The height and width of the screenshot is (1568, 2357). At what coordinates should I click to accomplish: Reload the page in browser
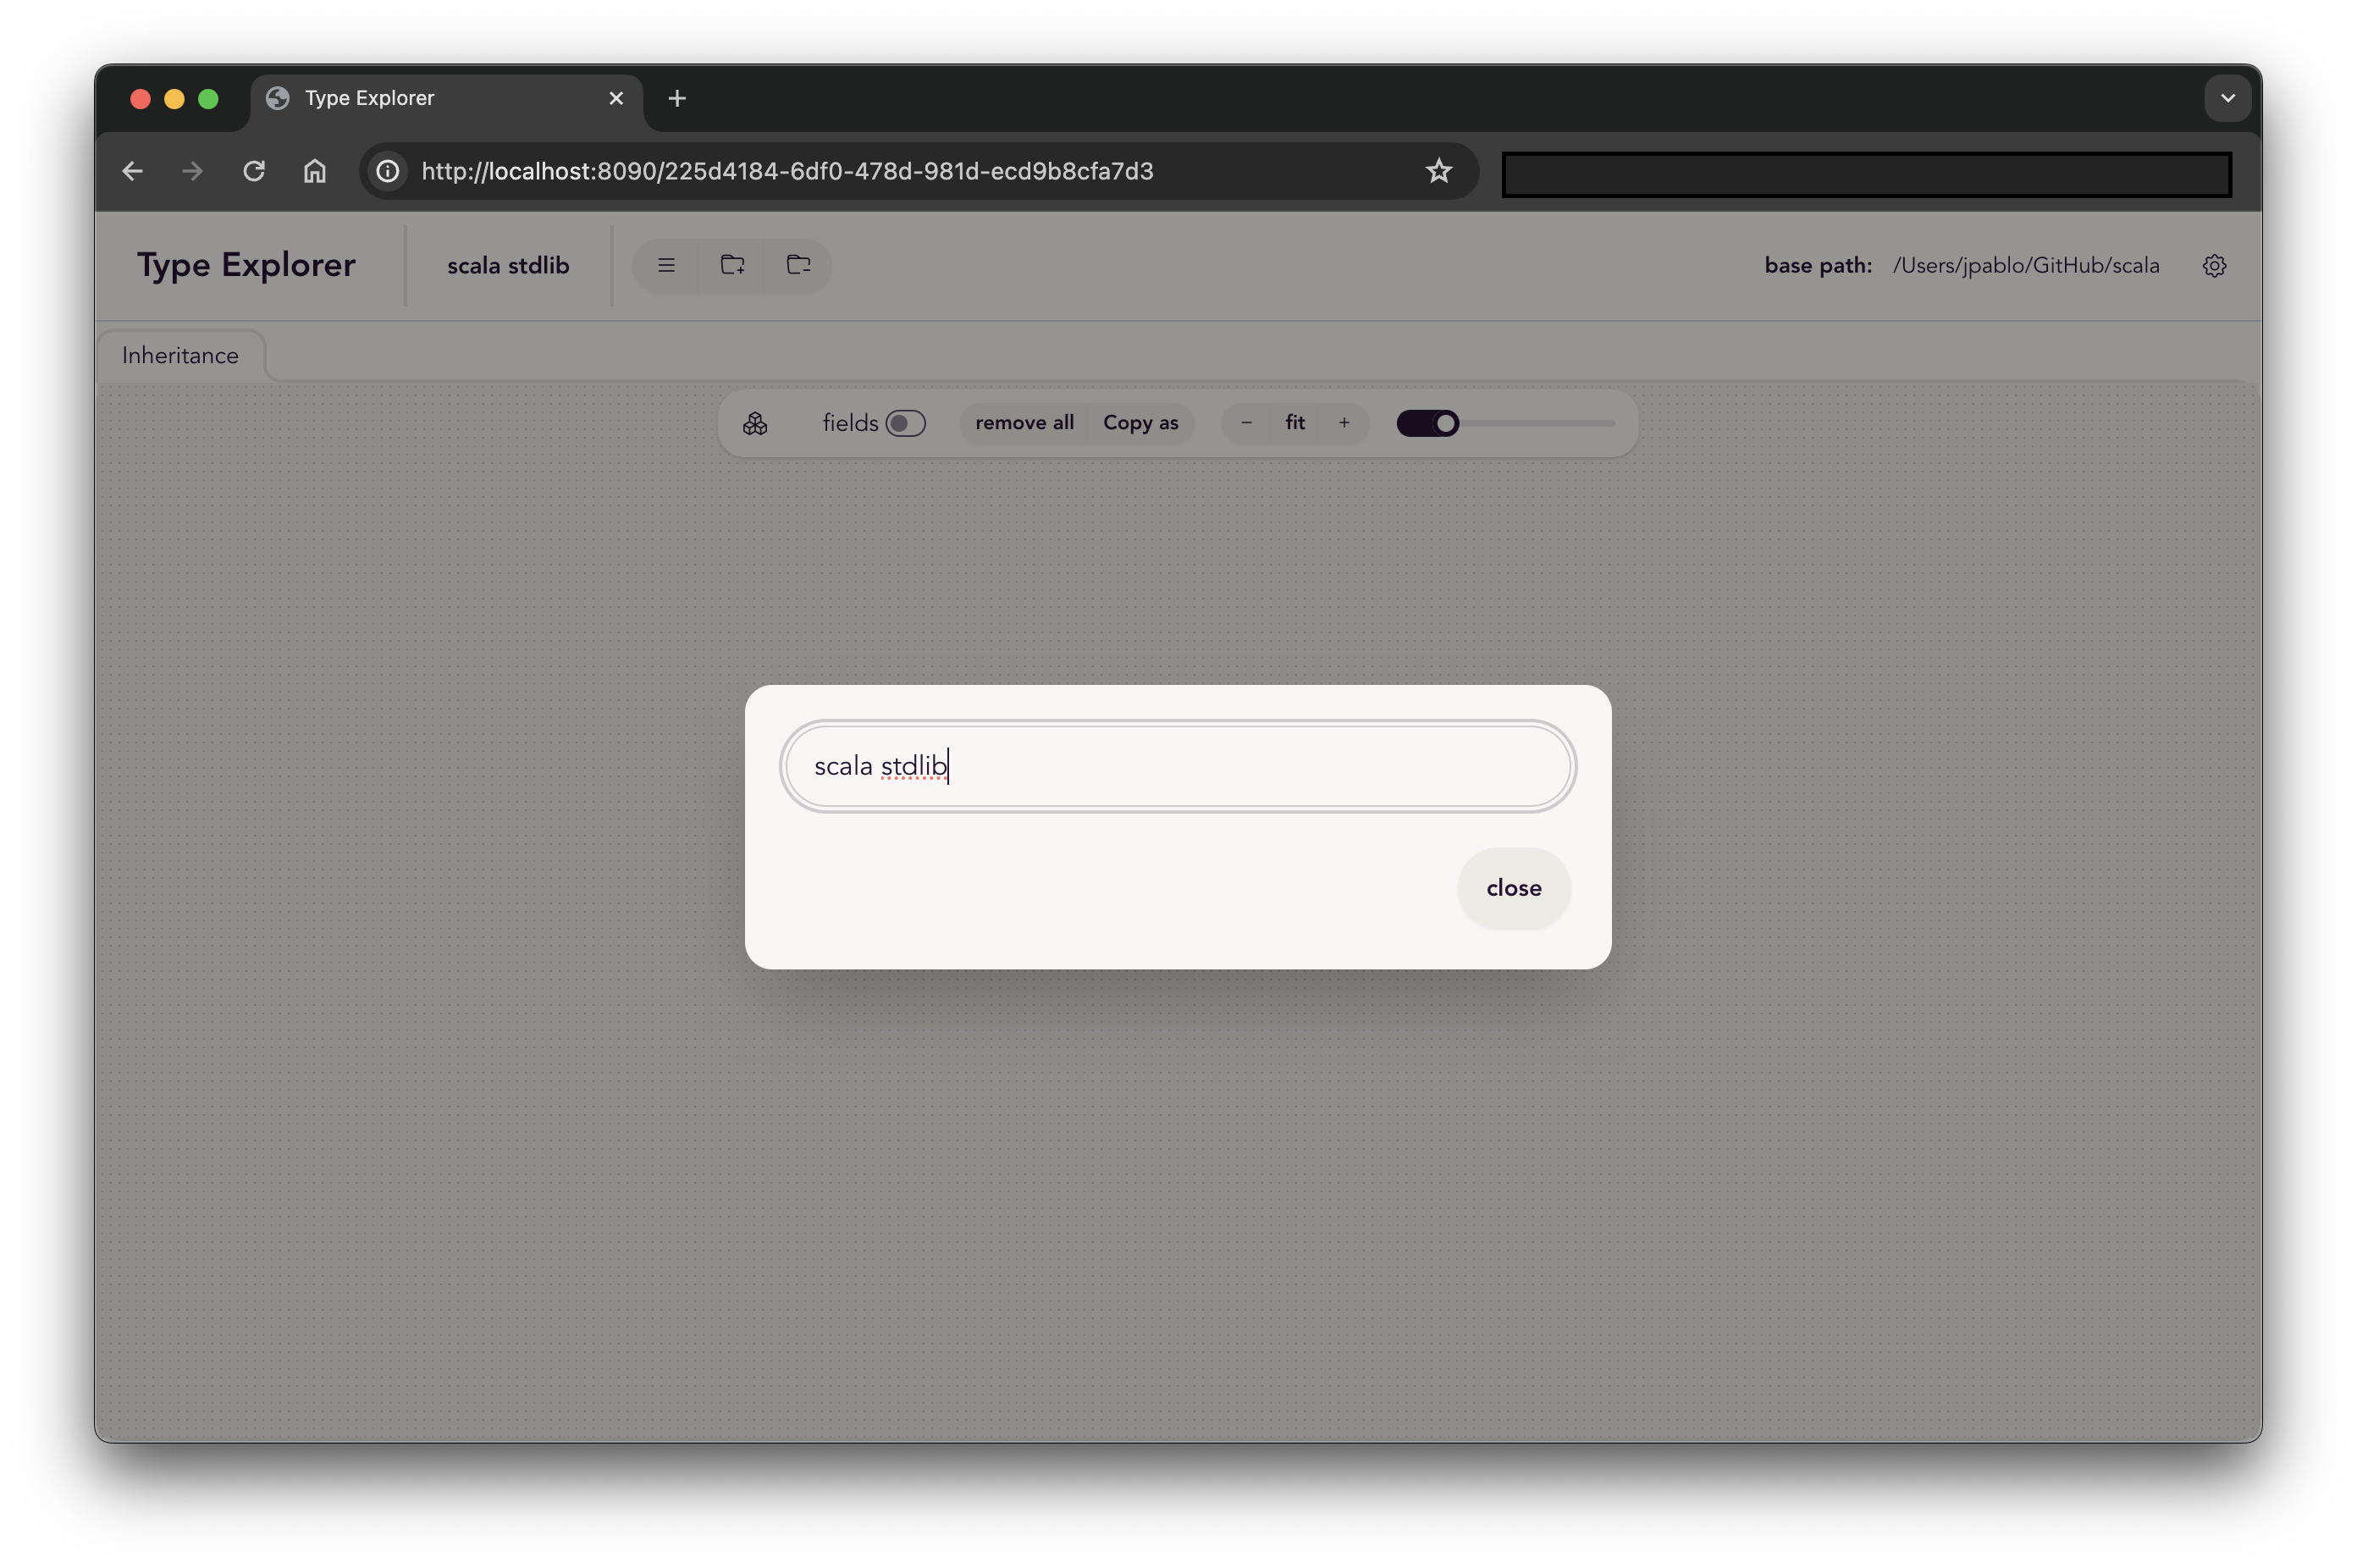pyautogui.click(x=254, y=171)
